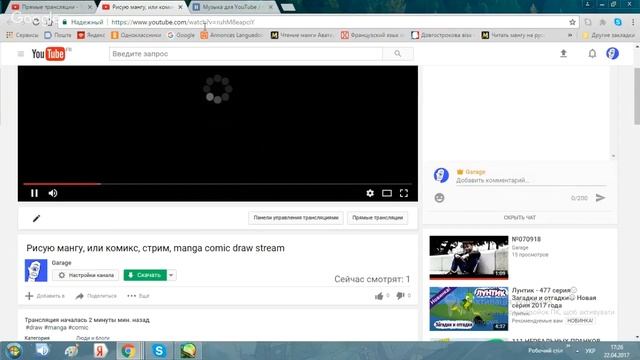Open the Другие закладки folder

pos(608,36)
